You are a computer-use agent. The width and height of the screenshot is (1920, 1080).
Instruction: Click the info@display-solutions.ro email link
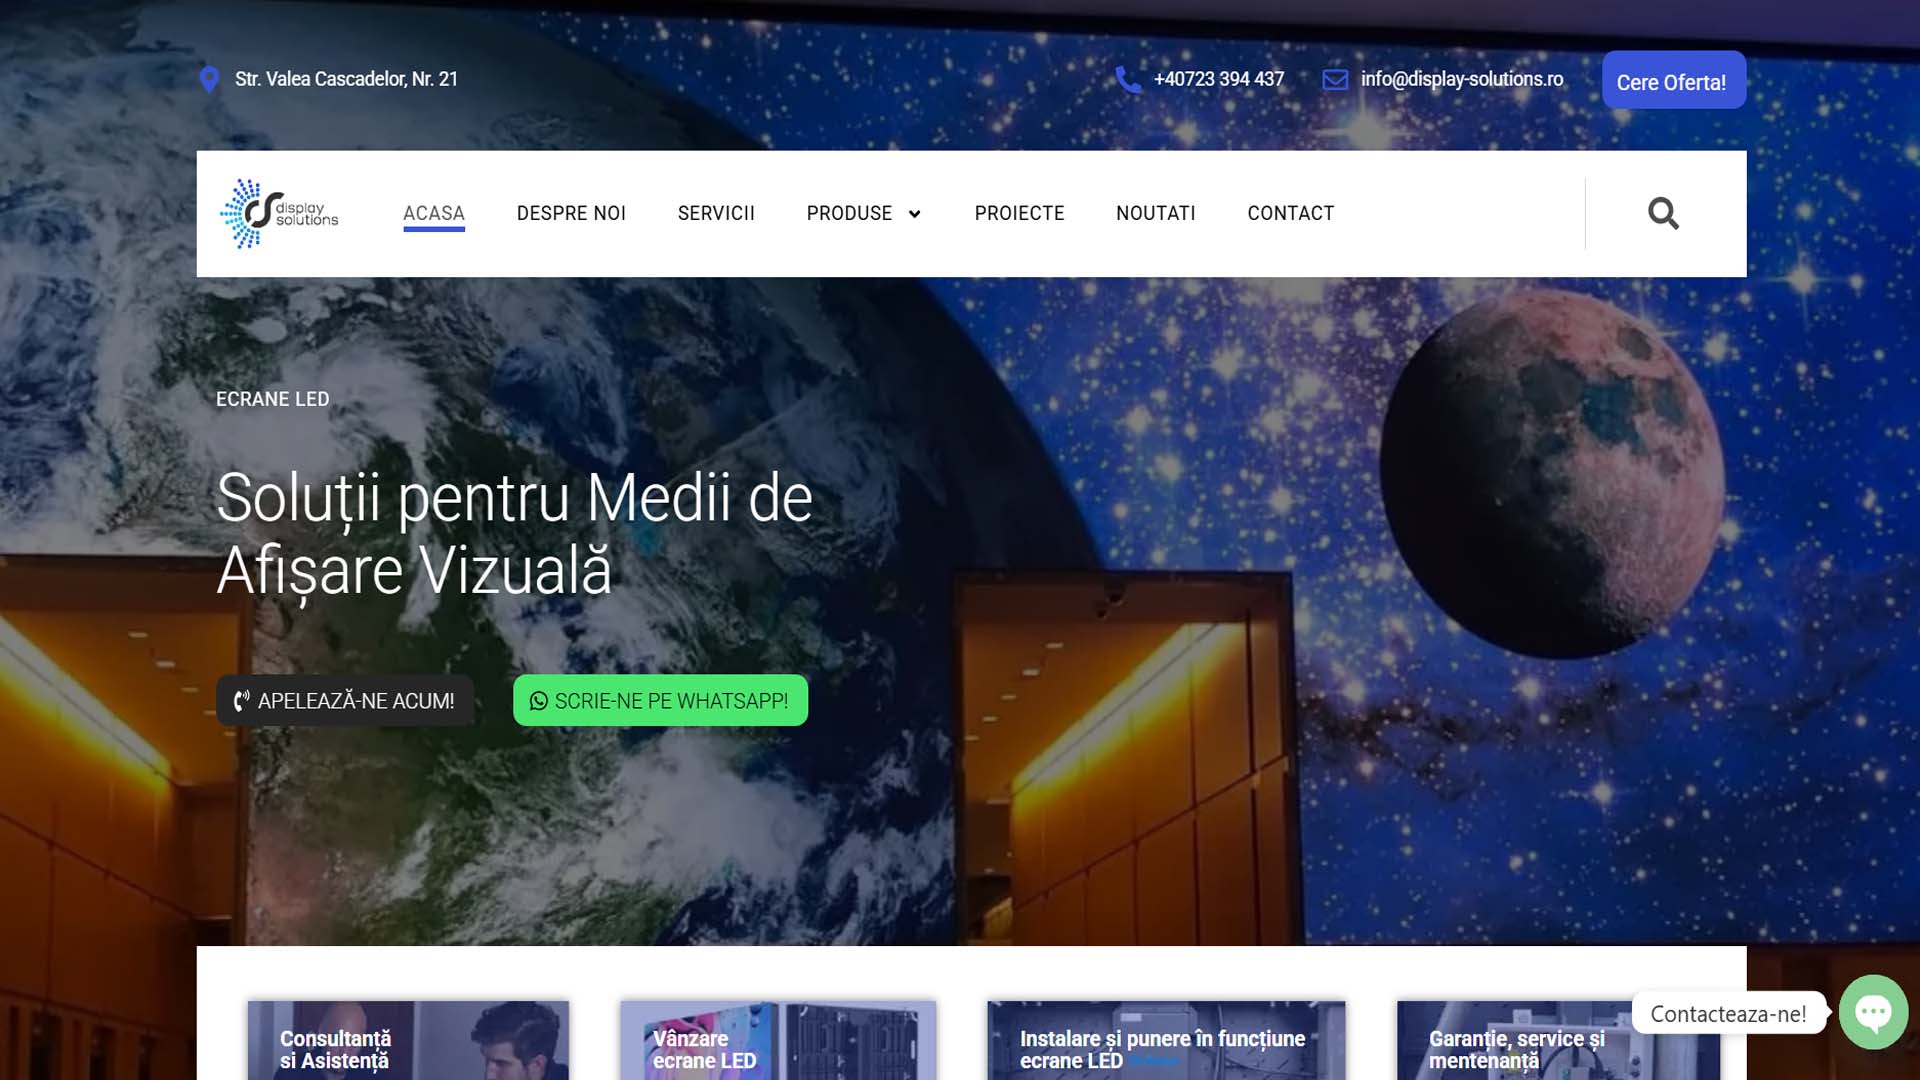coord(1461,79)
